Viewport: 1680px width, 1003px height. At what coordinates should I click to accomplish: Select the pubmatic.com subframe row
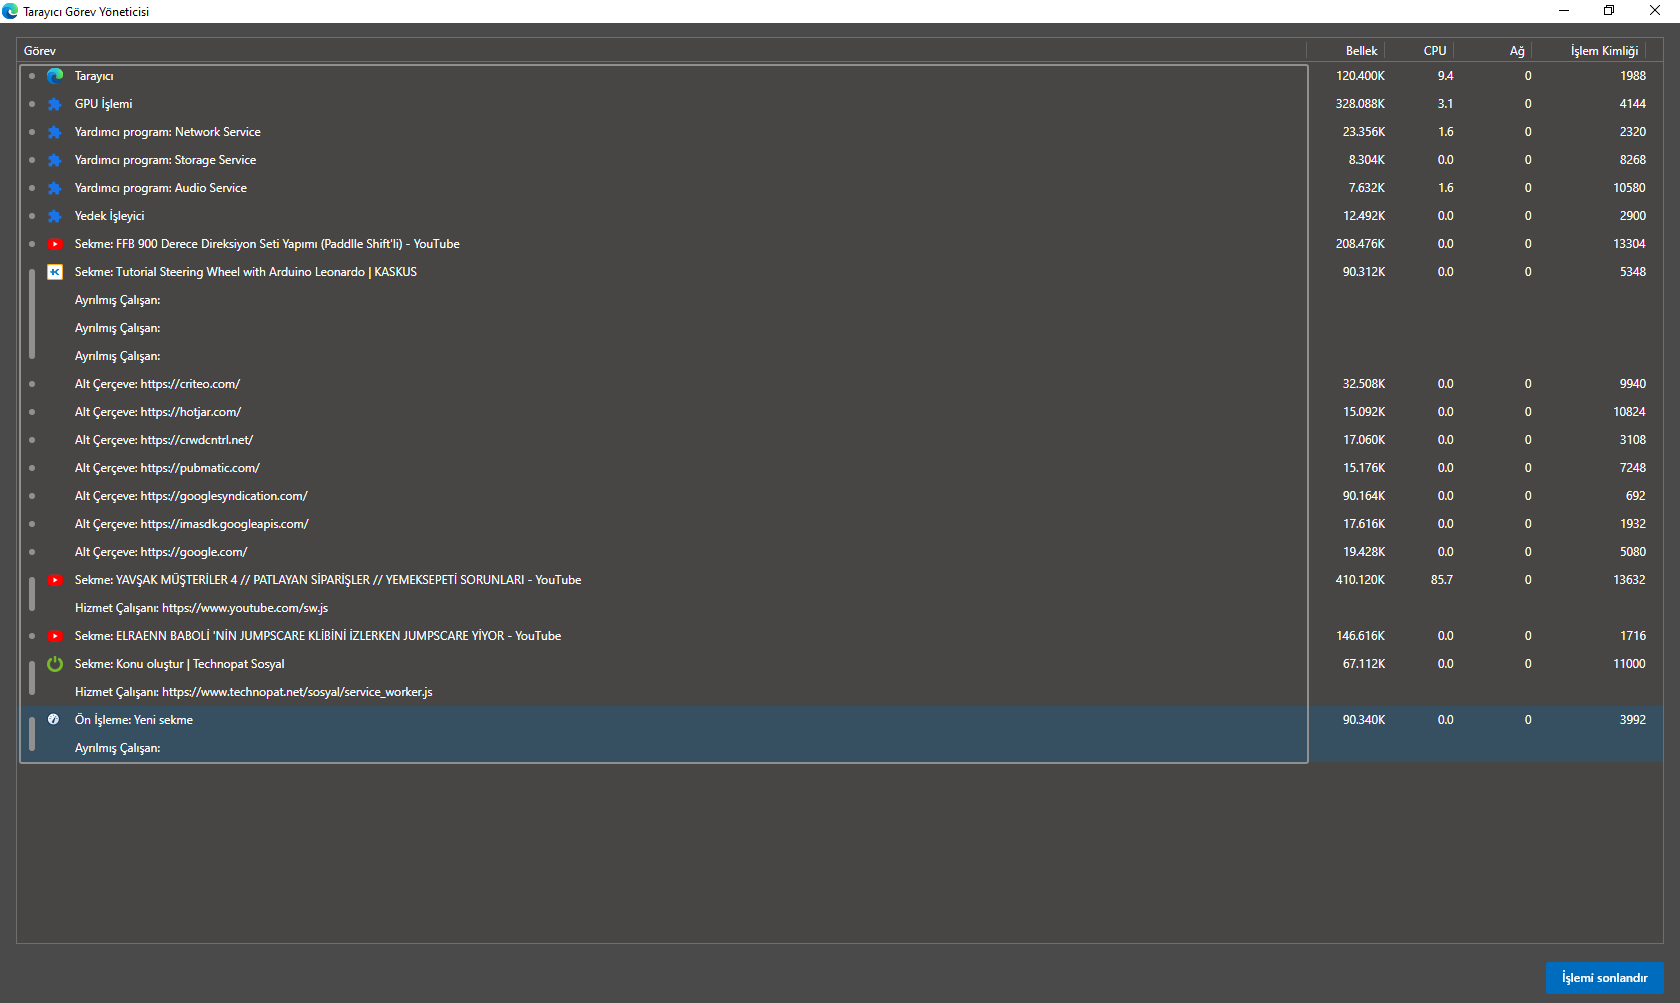840,468
